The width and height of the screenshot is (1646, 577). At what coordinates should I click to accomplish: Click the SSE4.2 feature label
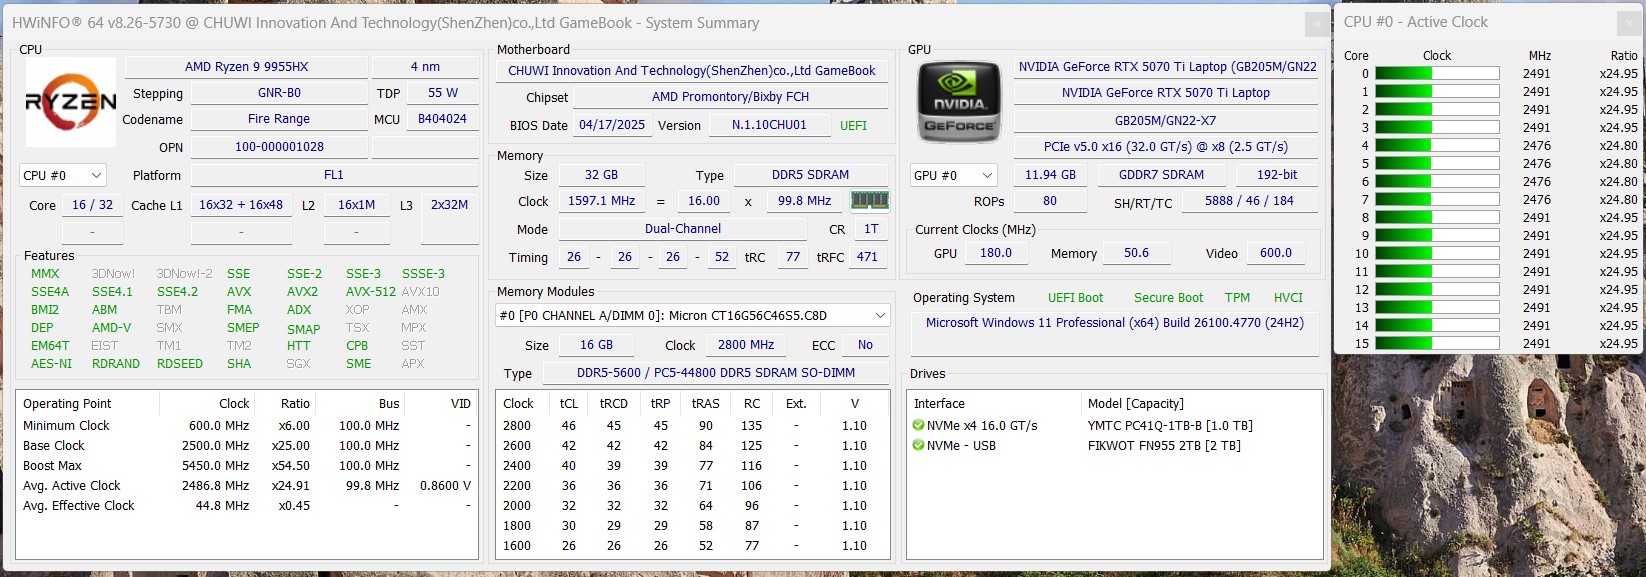[177, 292]
